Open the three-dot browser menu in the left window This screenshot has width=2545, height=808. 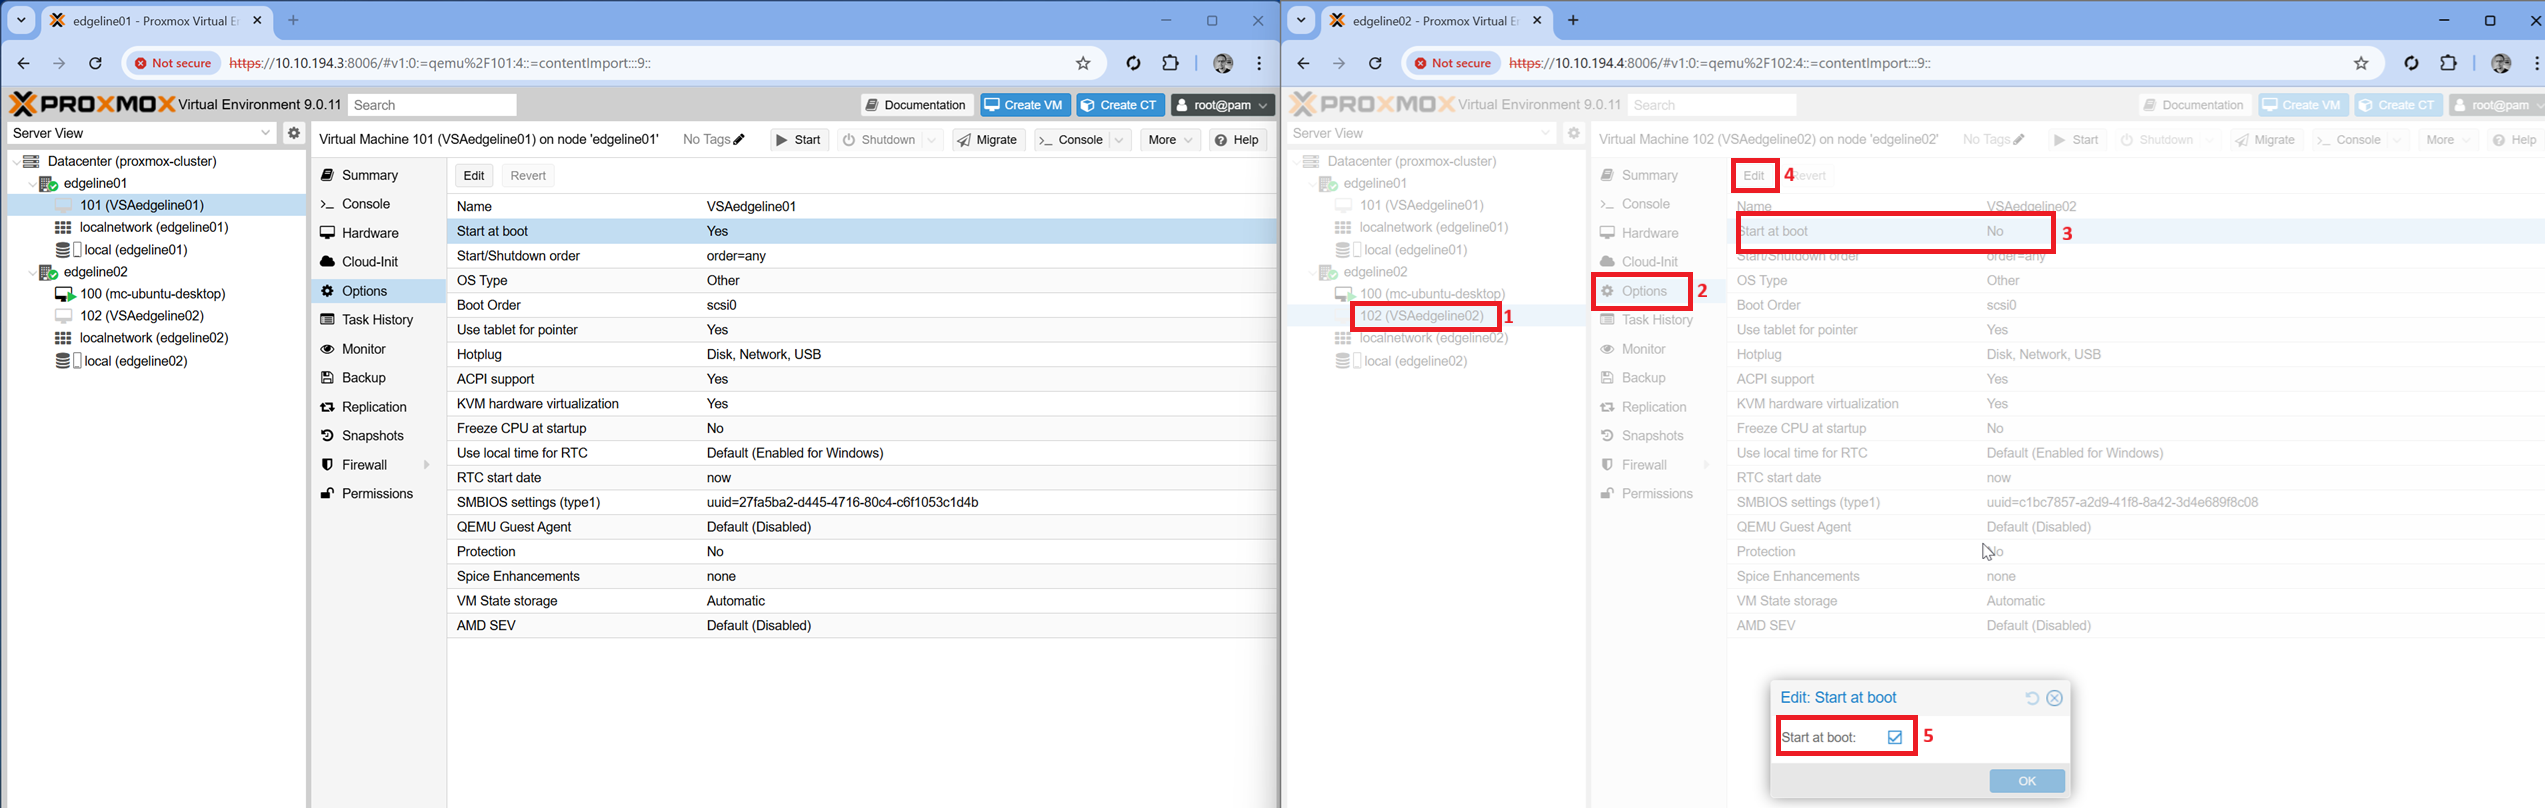tap(1259, 63)
